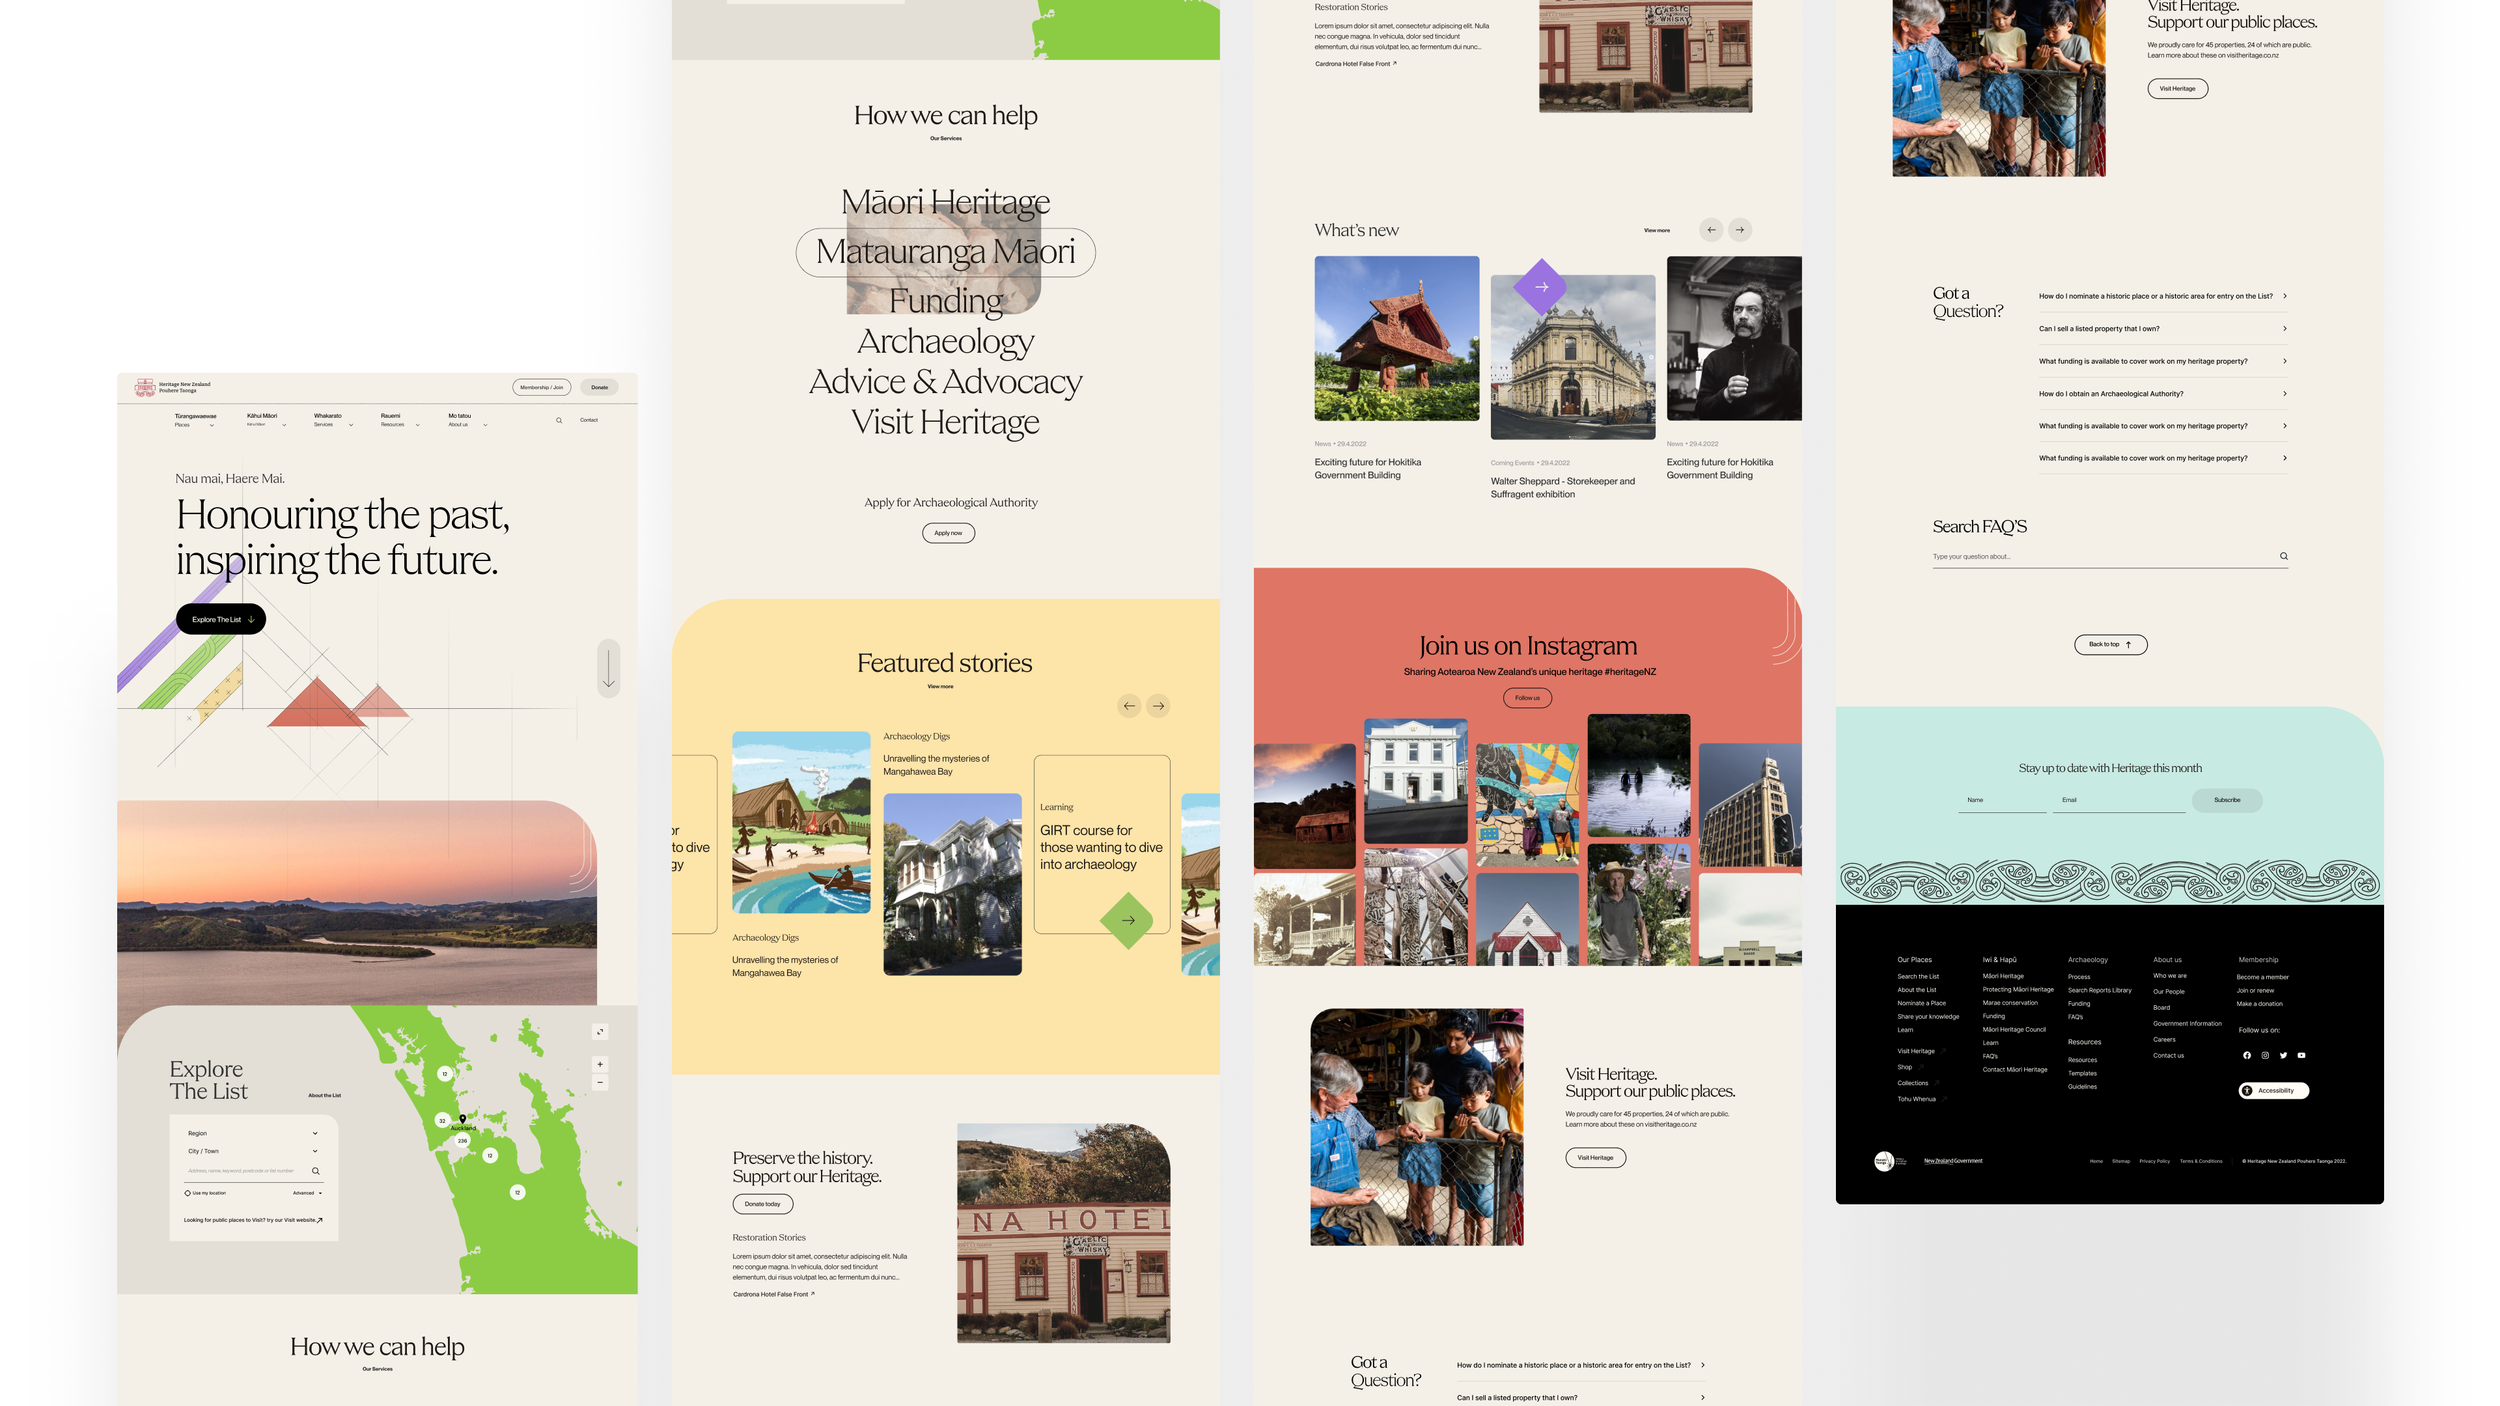This screenshot has height=1406, width=2500.
Task: Open the 32 cluster marker on map
Action: pos(442,1121)
